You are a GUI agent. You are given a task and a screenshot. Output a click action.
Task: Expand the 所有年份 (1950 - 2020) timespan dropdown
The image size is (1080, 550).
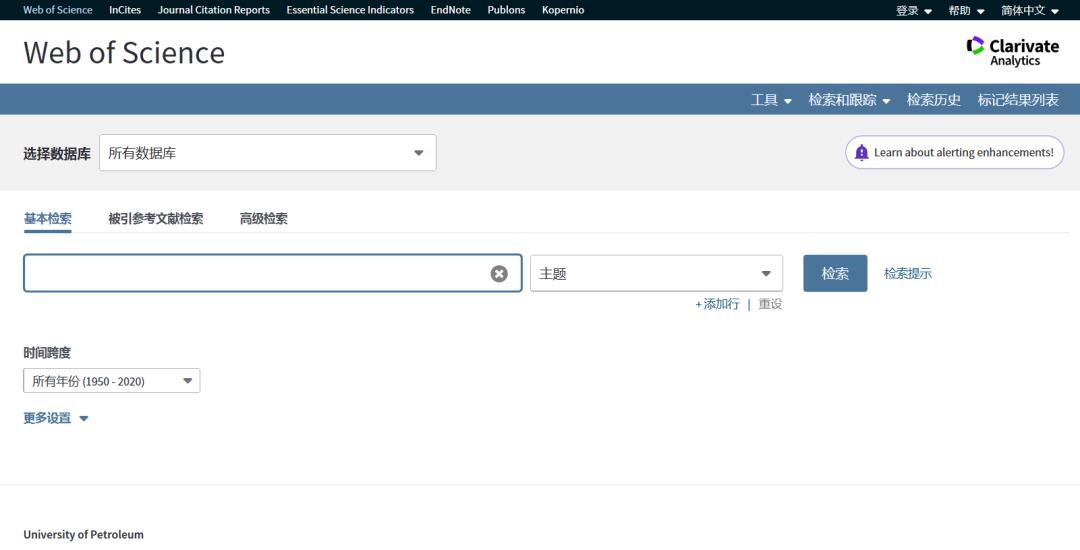click(x=112, y=381)
